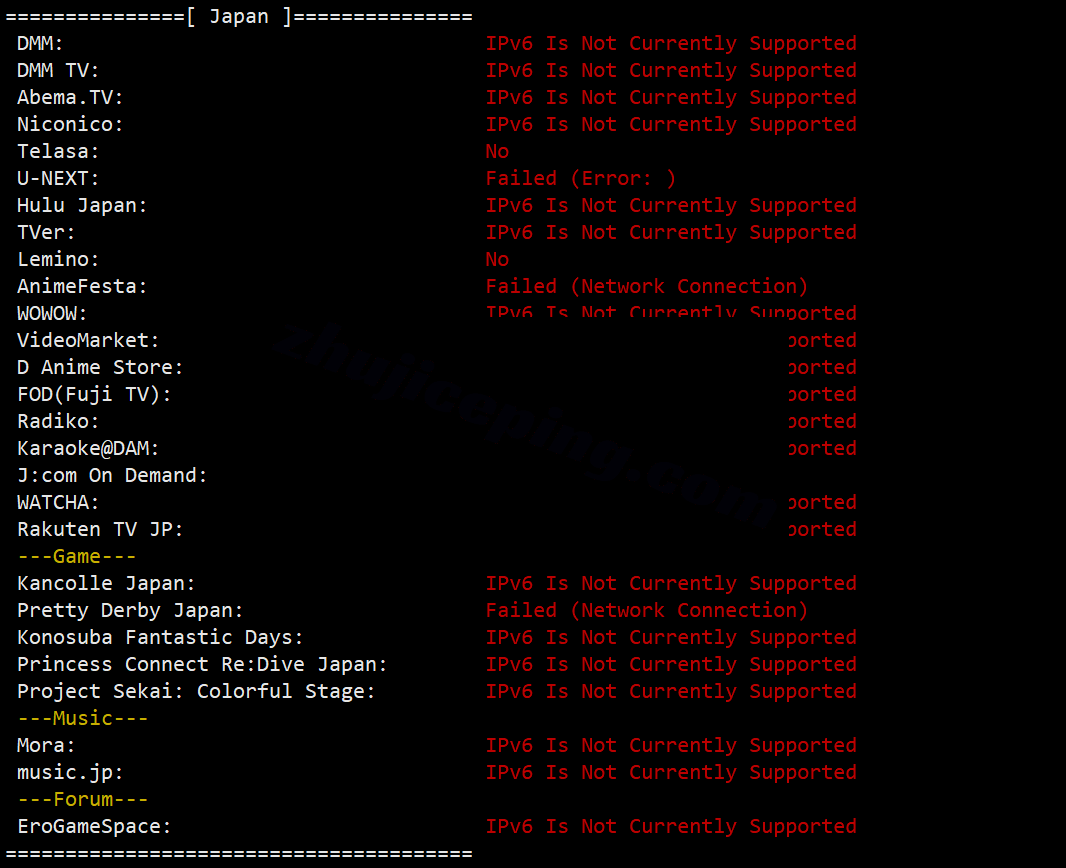Click the Japan section header

click(239, 16)
